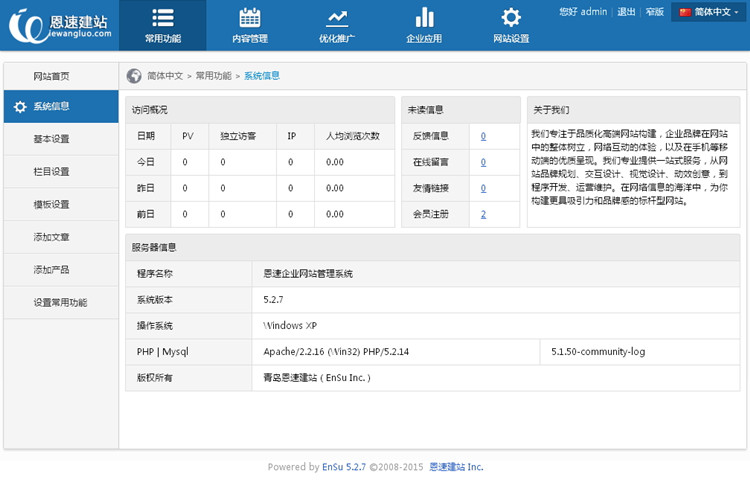This screenshot has height=485, width=750.
Task: Click the 独立访客 column header
Action: click(238, 136)
